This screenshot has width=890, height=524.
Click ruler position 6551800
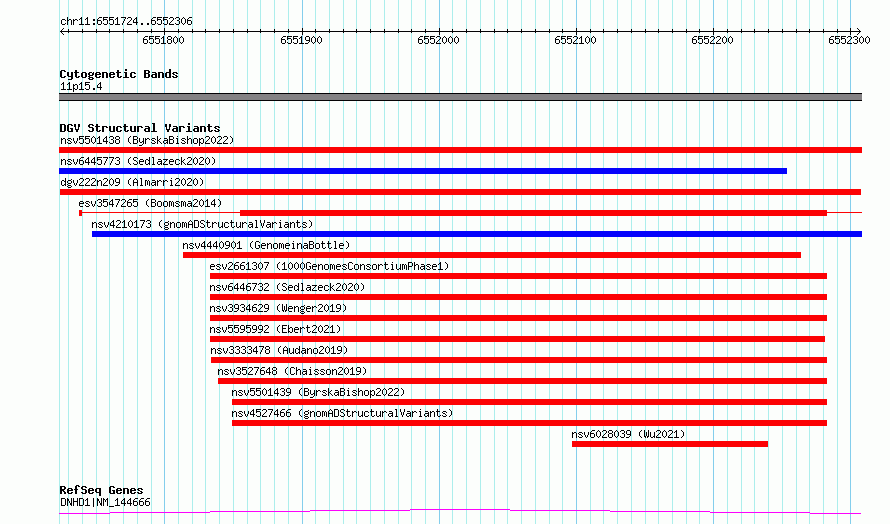point(163,40)
